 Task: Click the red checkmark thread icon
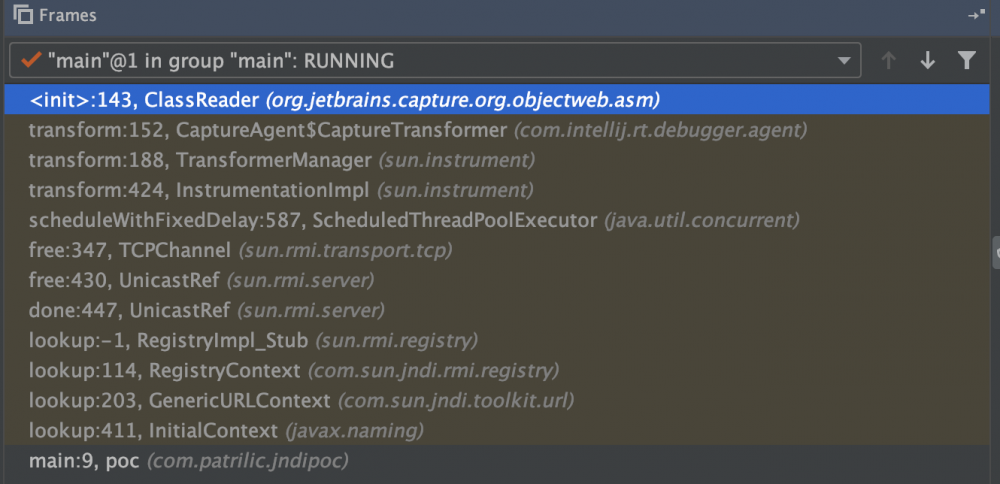click(x=30, y=61)
